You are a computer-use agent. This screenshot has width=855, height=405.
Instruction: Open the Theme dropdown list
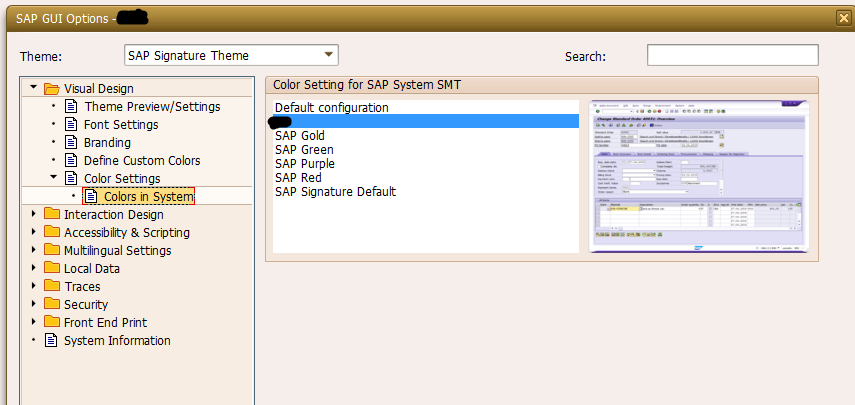329,55
